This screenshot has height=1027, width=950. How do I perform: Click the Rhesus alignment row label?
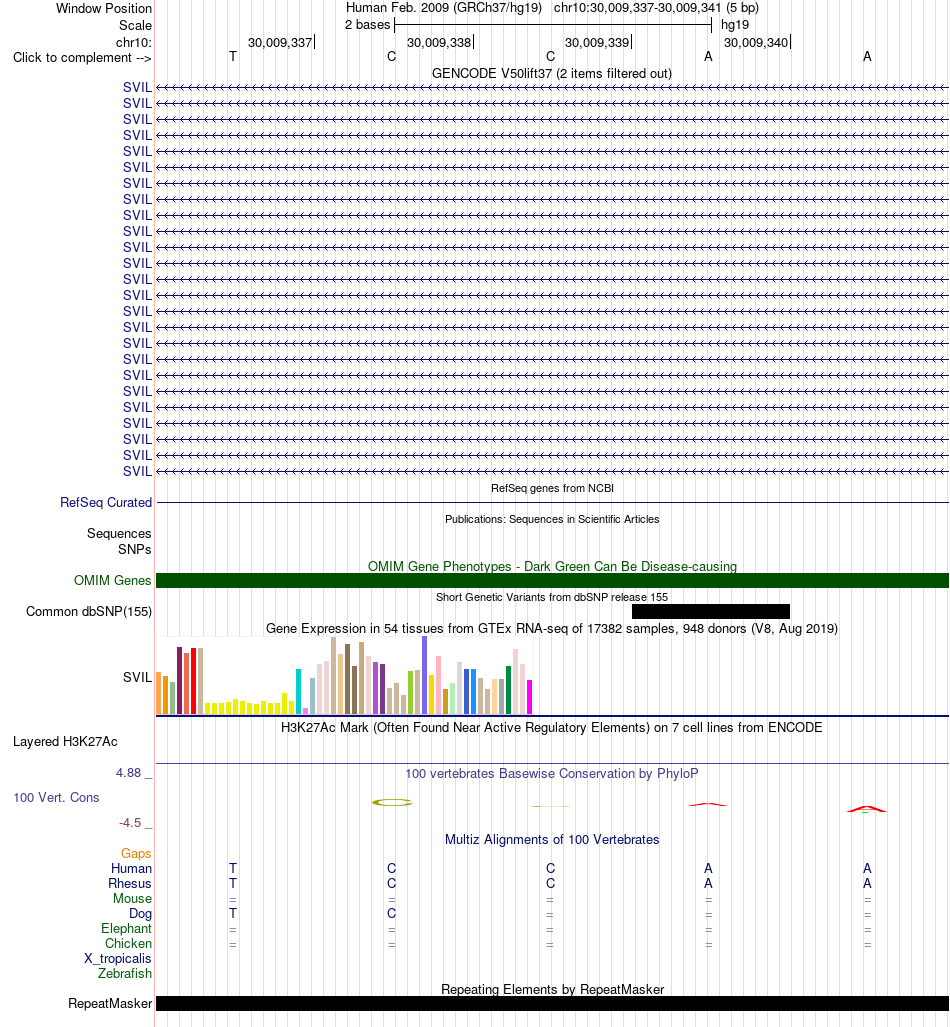pos(130,883)
